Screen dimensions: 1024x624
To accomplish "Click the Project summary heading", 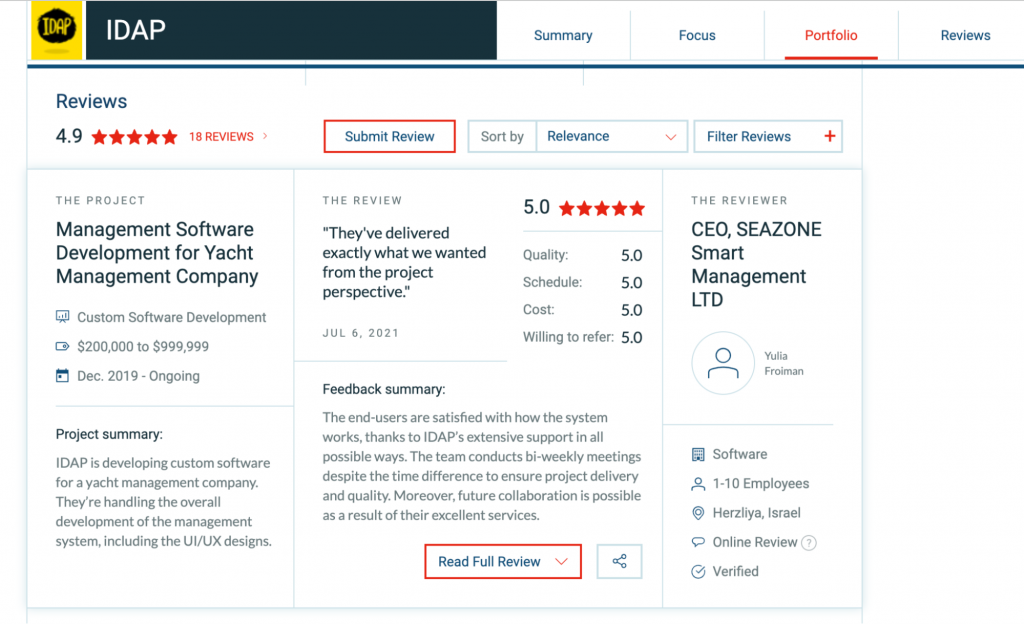I will (109, 435).
